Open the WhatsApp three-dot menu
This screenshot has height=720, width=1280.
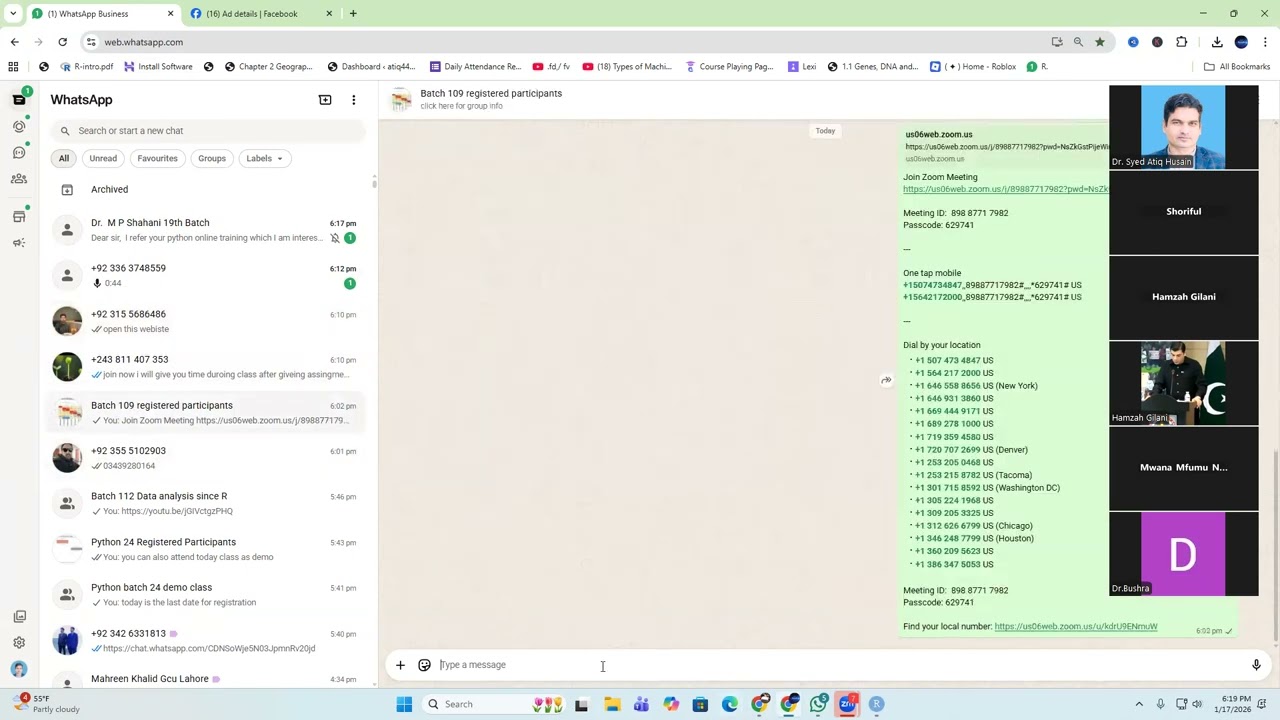point(353,100)
